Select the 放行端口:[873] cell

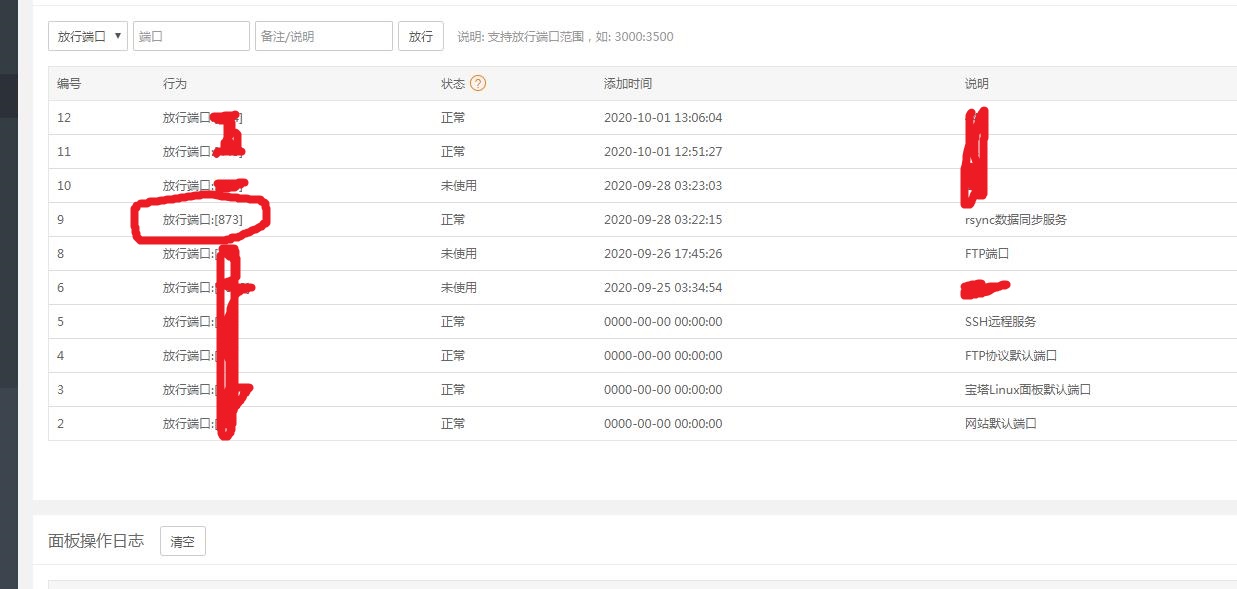[x=203, y=219]
